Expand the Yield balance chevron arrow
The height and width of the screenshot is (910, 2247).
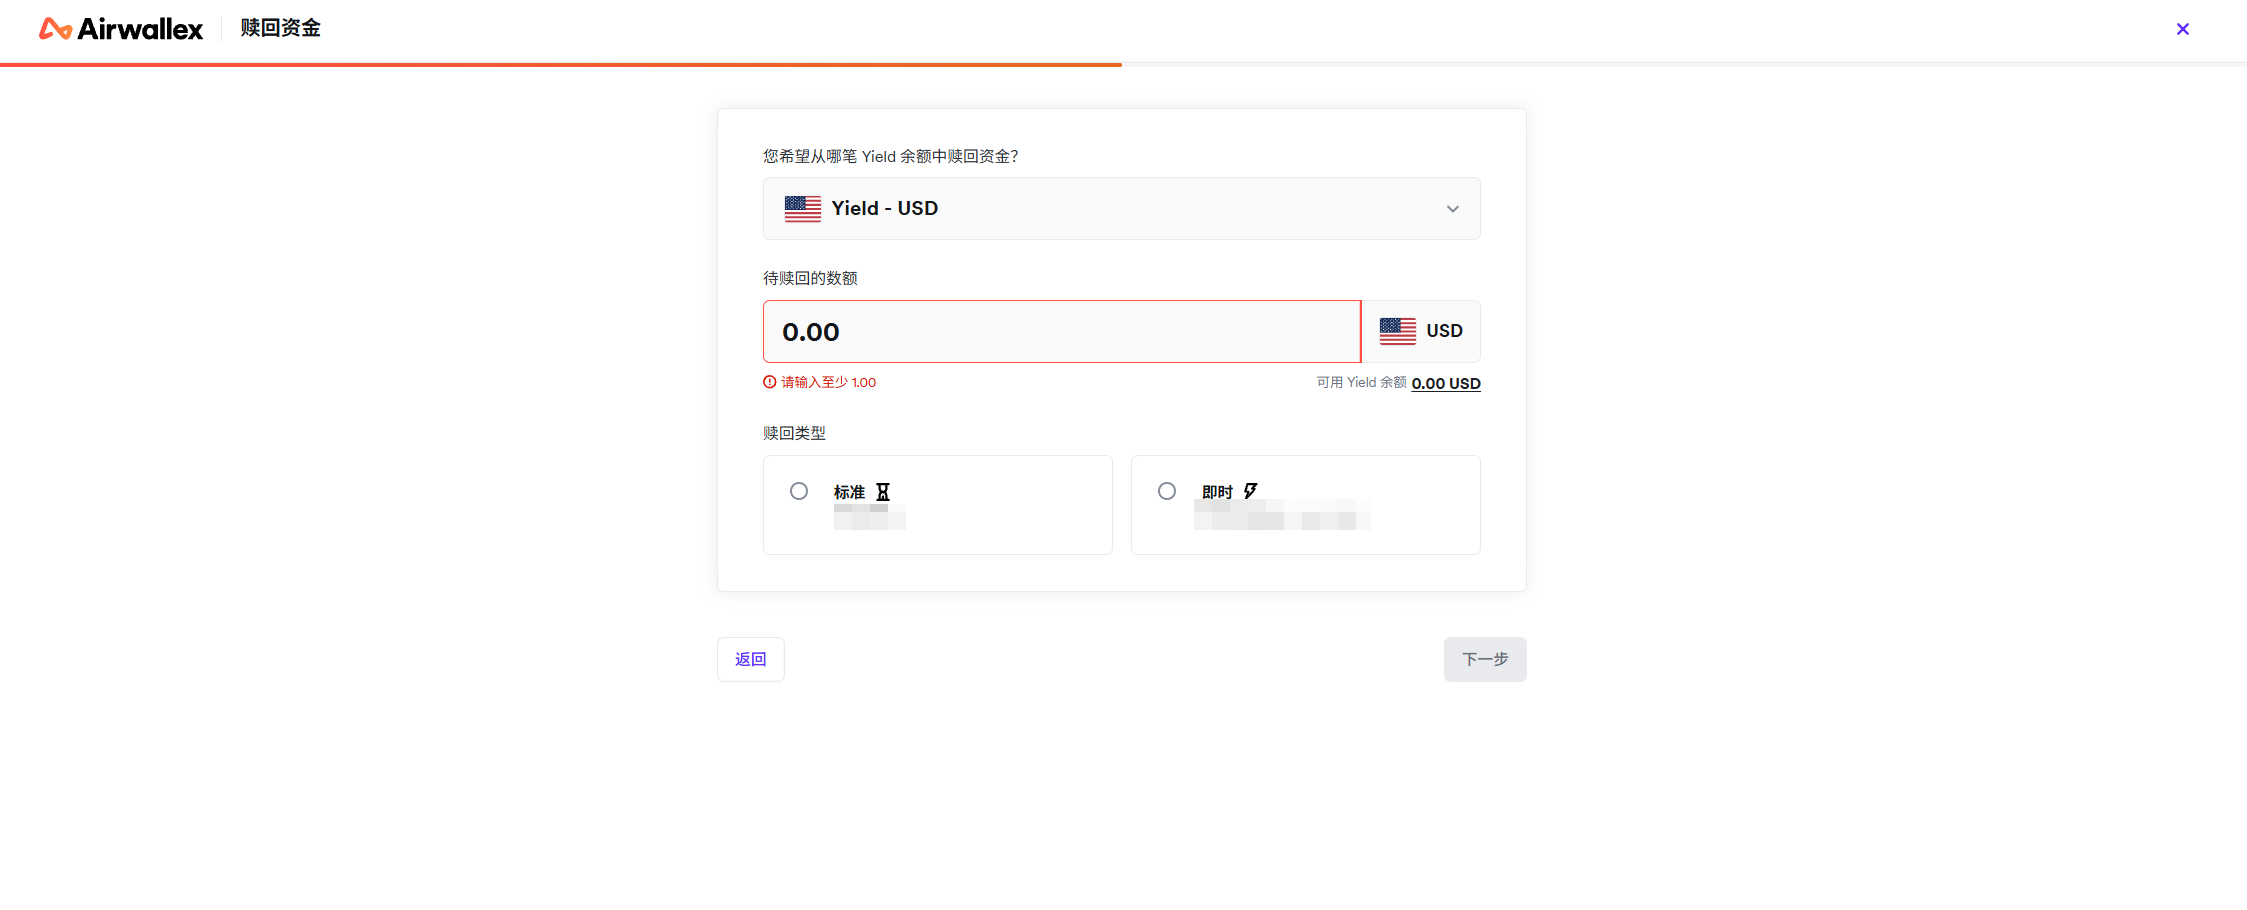(x=1452, y=209)
